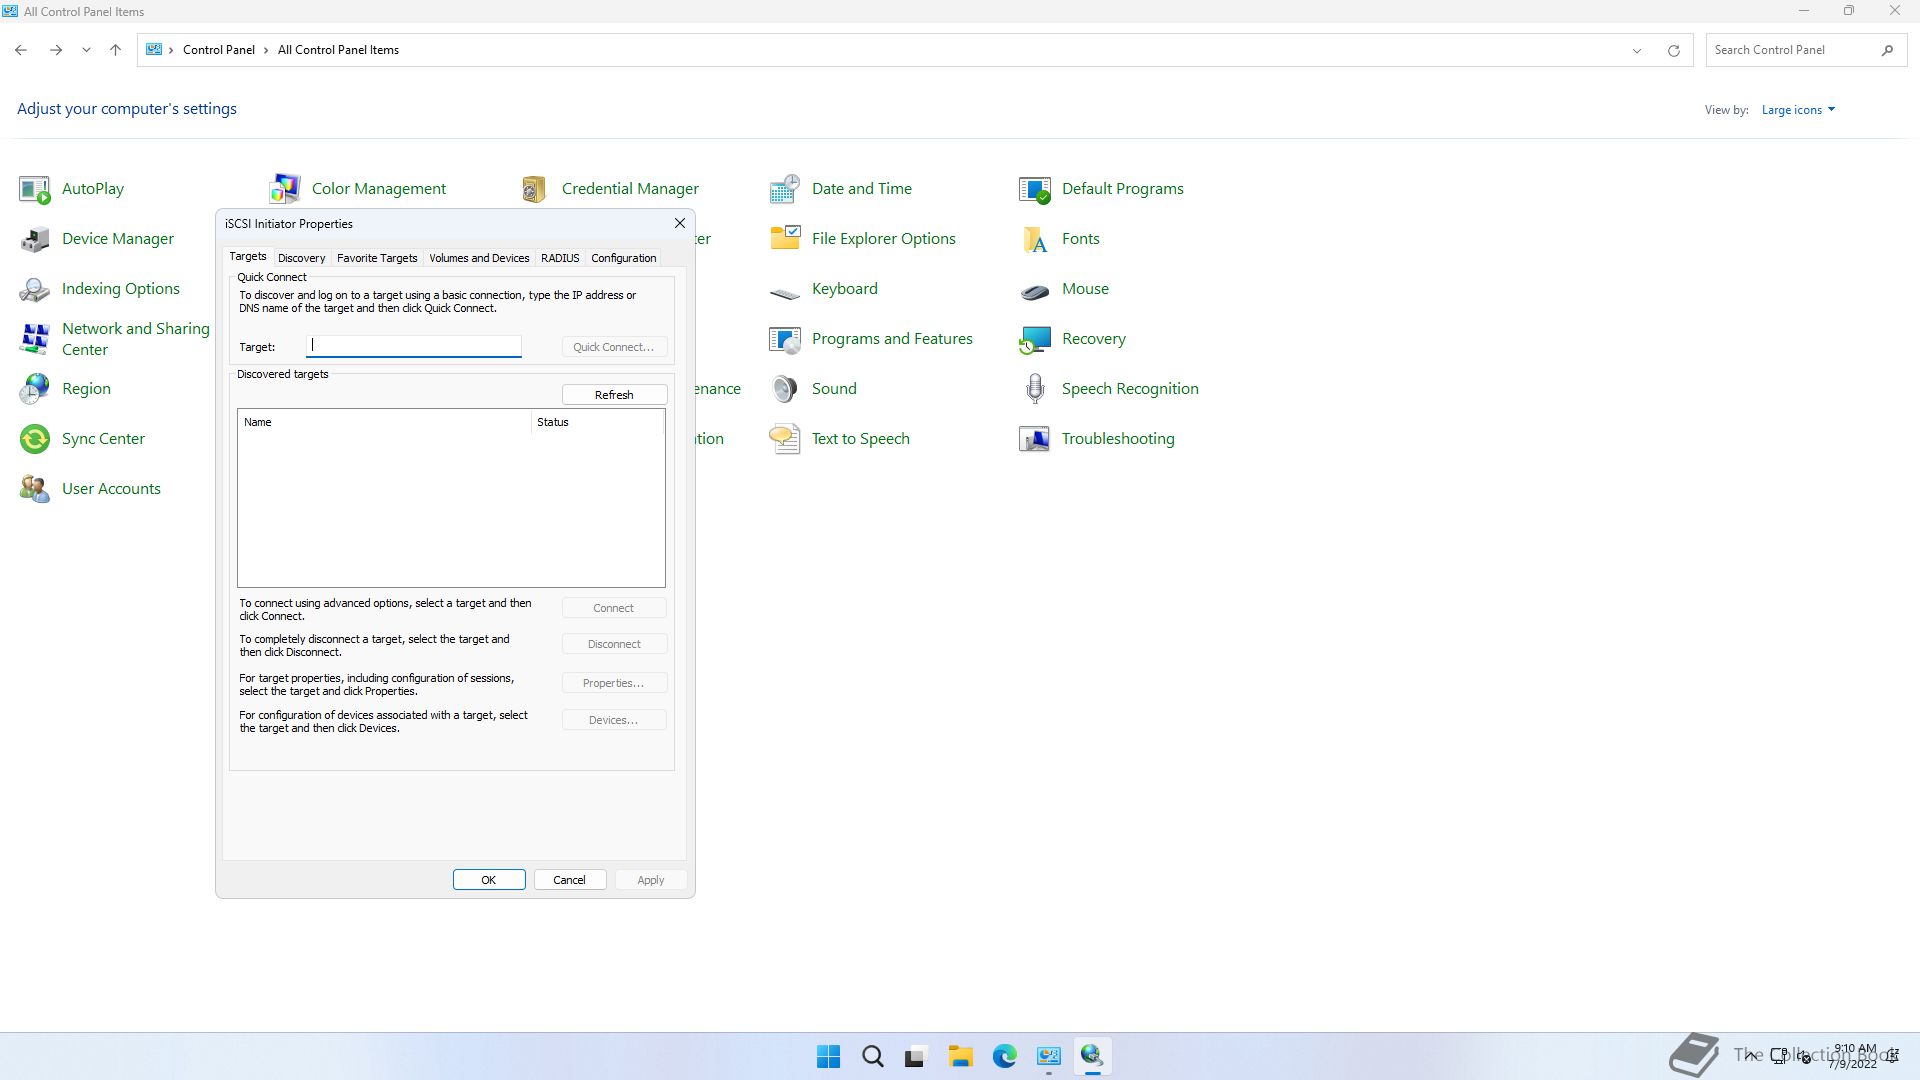Screen dimensions: 1920x1080
Task: Open recent locations dropdown arrow
Action: [x=86, y=50]
